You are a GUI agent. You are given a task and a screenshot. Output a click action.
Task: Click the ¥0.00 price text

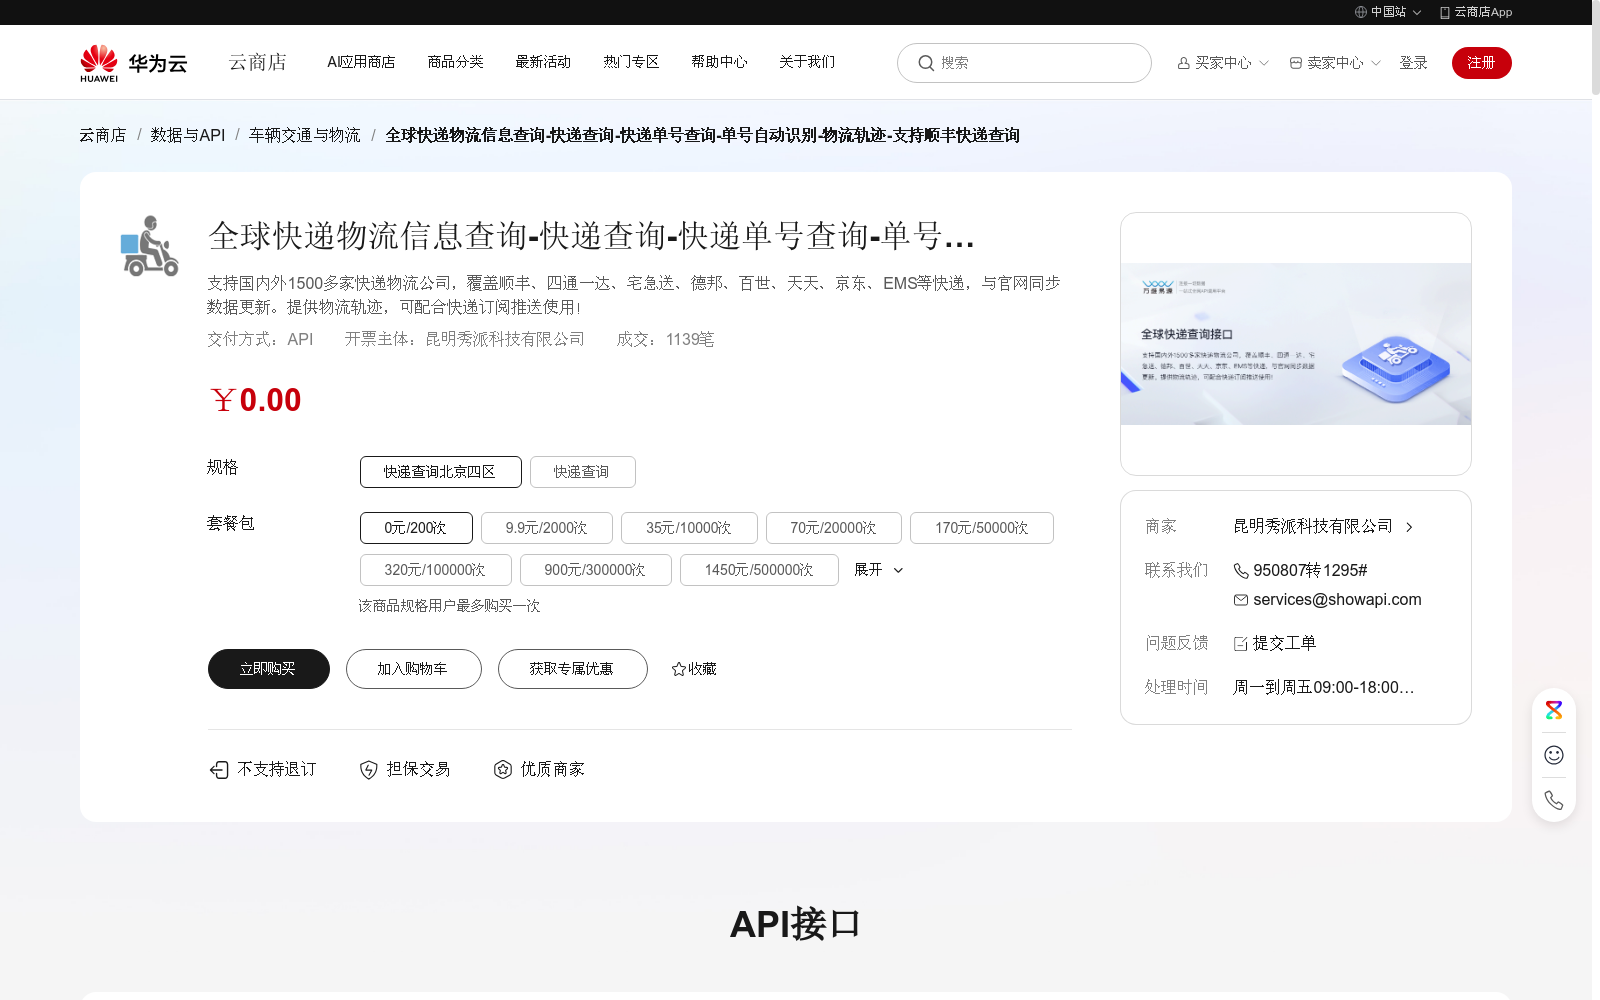pyautogui.click(x=256, y=400)
